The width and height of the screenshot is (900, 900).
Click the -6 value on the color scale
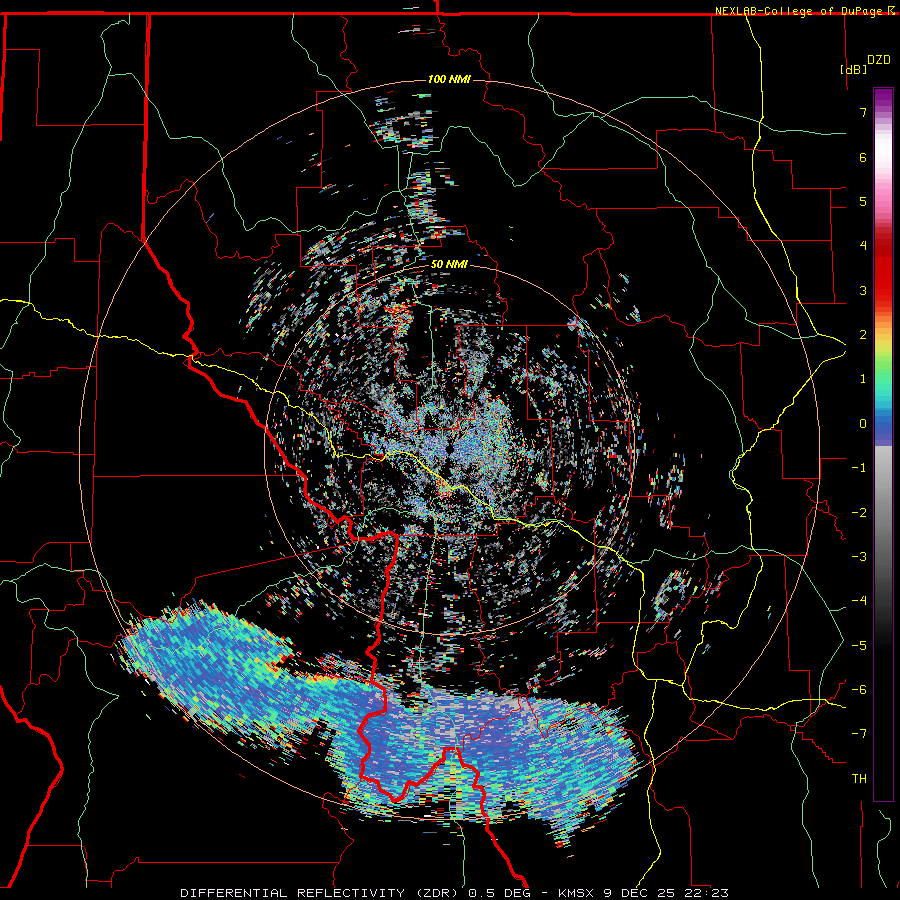(859, 690)
